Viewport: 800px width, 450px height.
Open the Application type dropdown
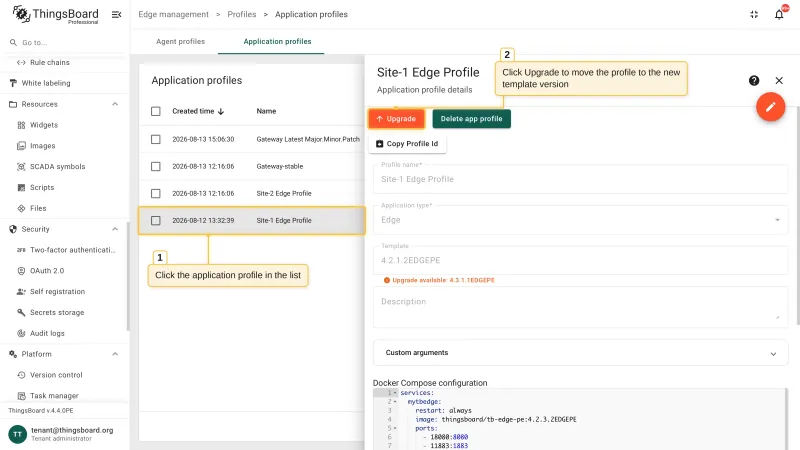[581, 220]
